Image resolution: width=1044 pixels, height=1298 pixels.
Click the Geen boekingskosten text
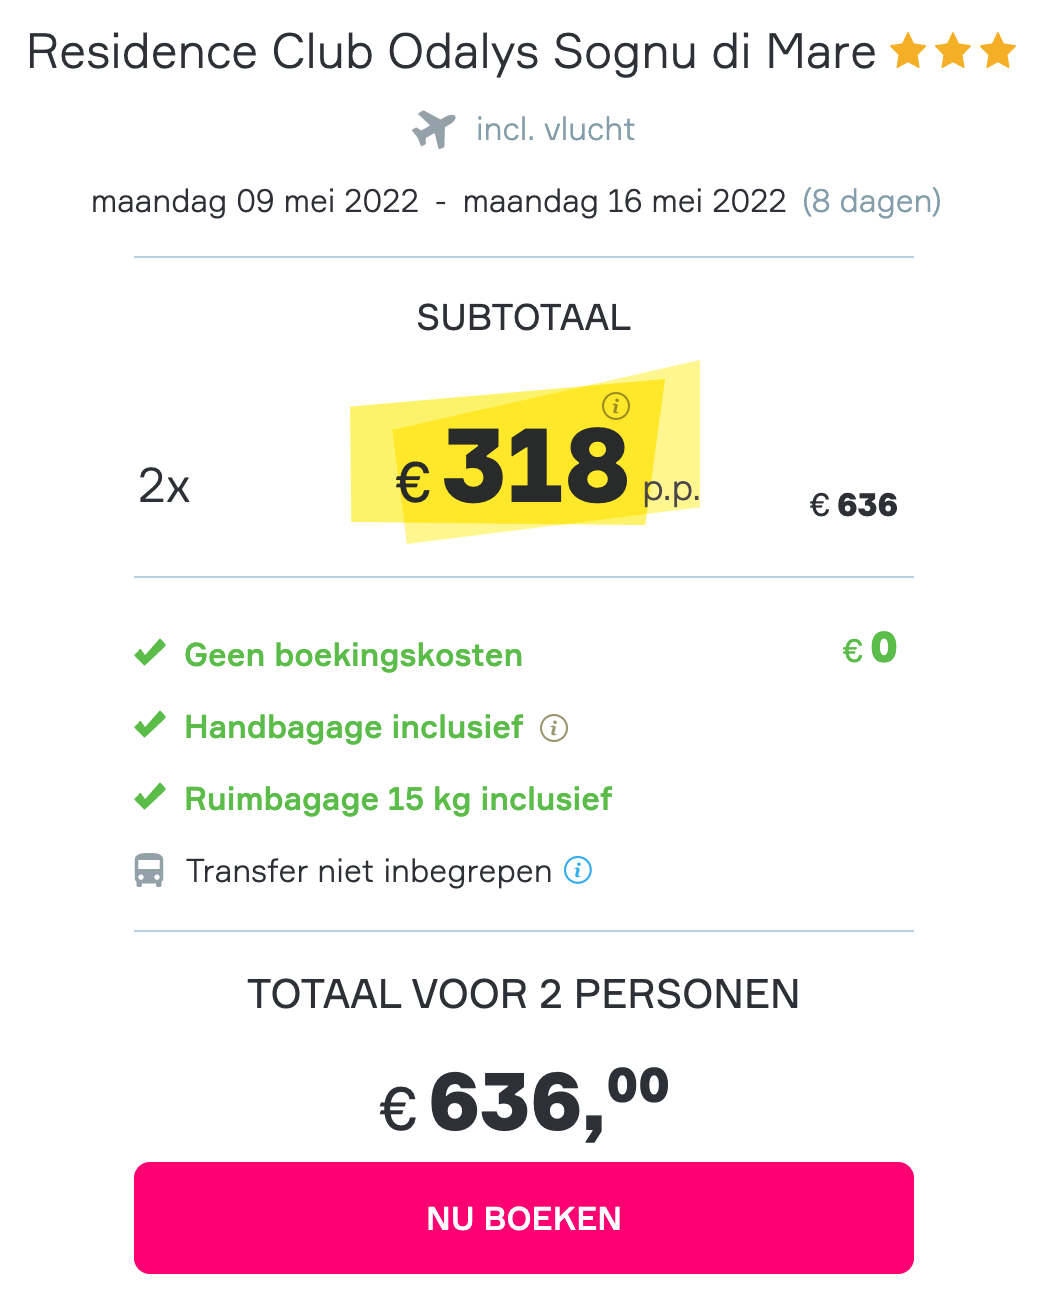(354, 655)
